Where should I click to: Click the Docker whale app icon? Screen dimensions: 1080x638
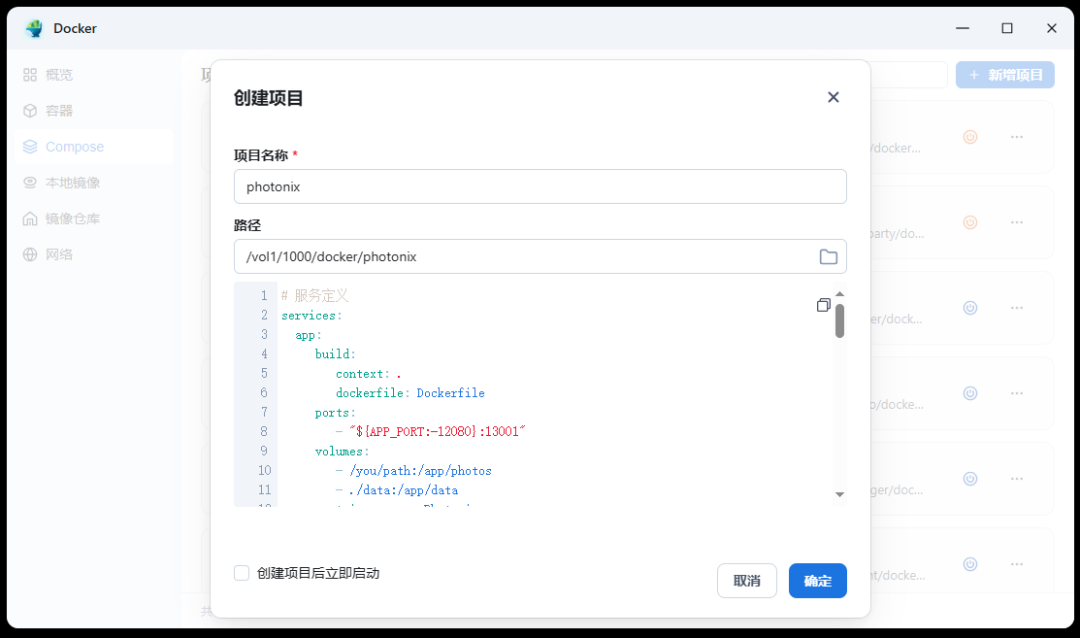35,29
